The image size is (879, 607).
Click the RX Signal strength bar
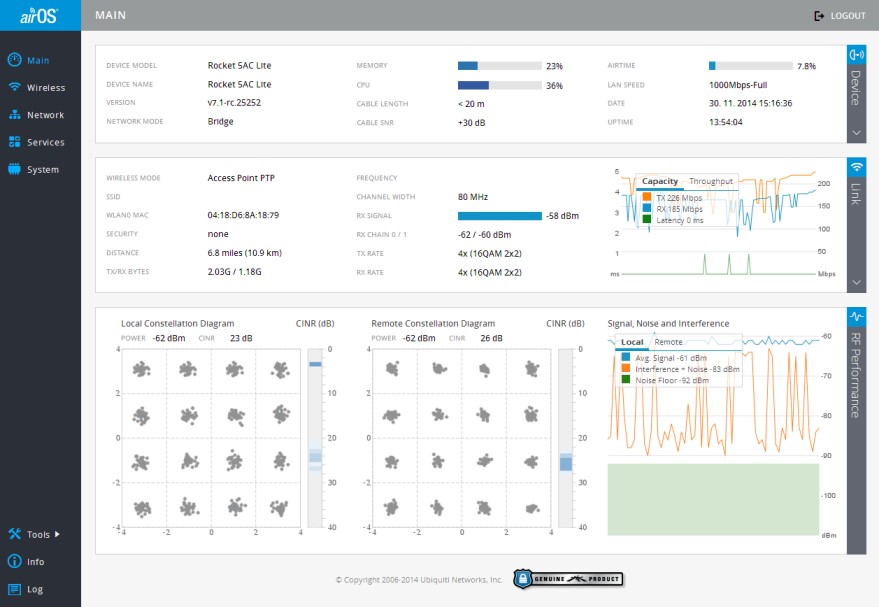pyautogui.click(x=499, y=216)
